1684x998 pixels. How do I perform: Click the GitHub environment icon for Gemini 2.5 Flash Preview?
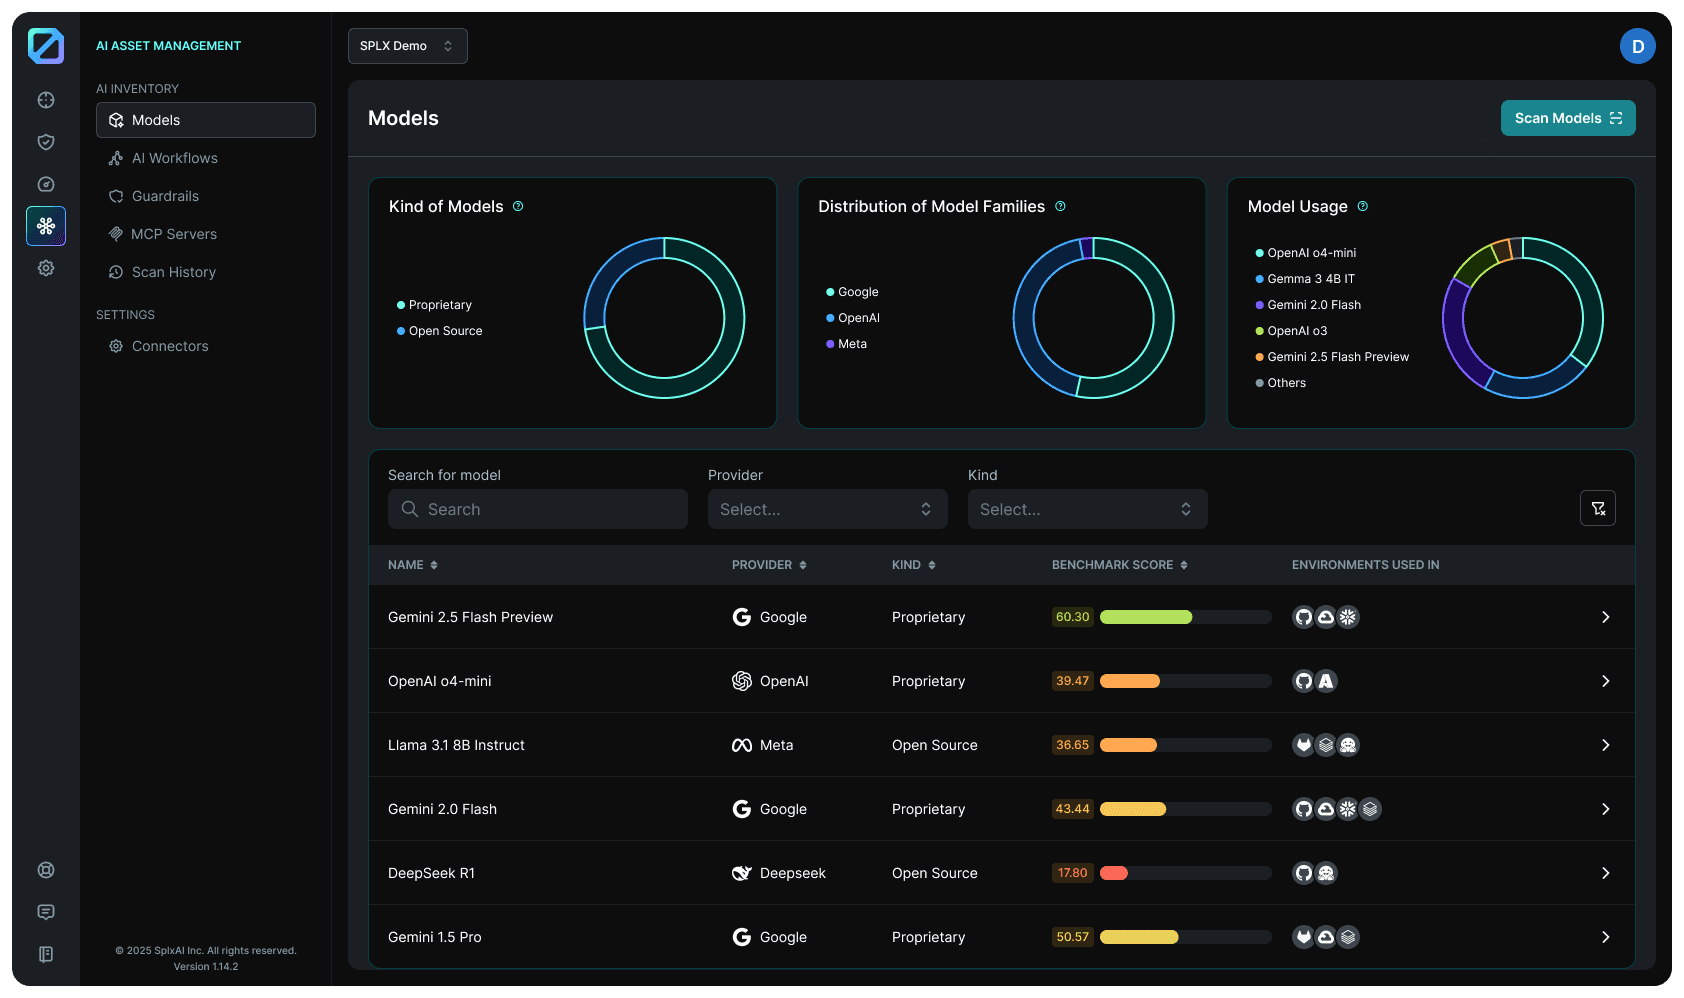point(1303,617)
